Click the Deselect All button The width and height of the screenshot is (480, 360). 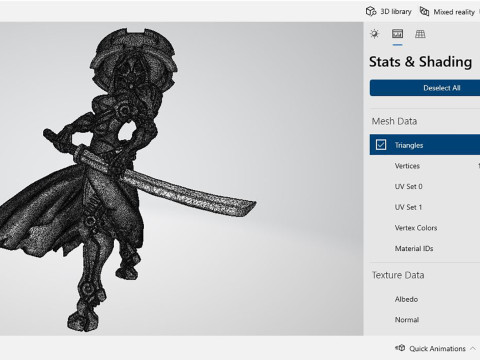(425, 88)
